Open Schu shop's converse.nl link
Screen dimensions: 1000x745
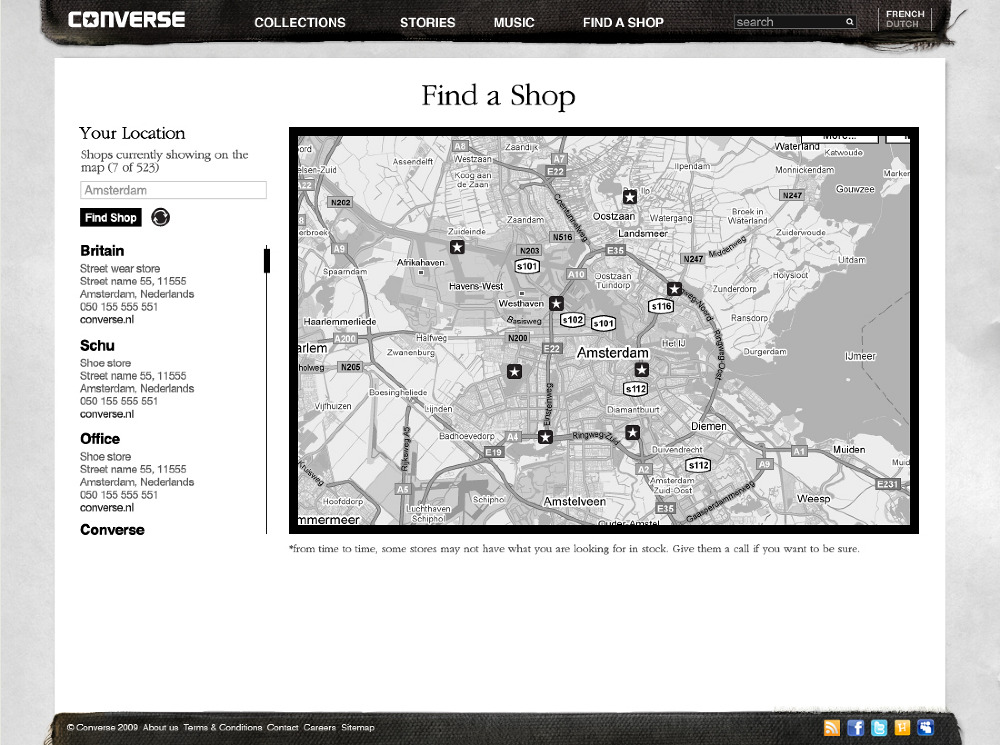[107, 414]
